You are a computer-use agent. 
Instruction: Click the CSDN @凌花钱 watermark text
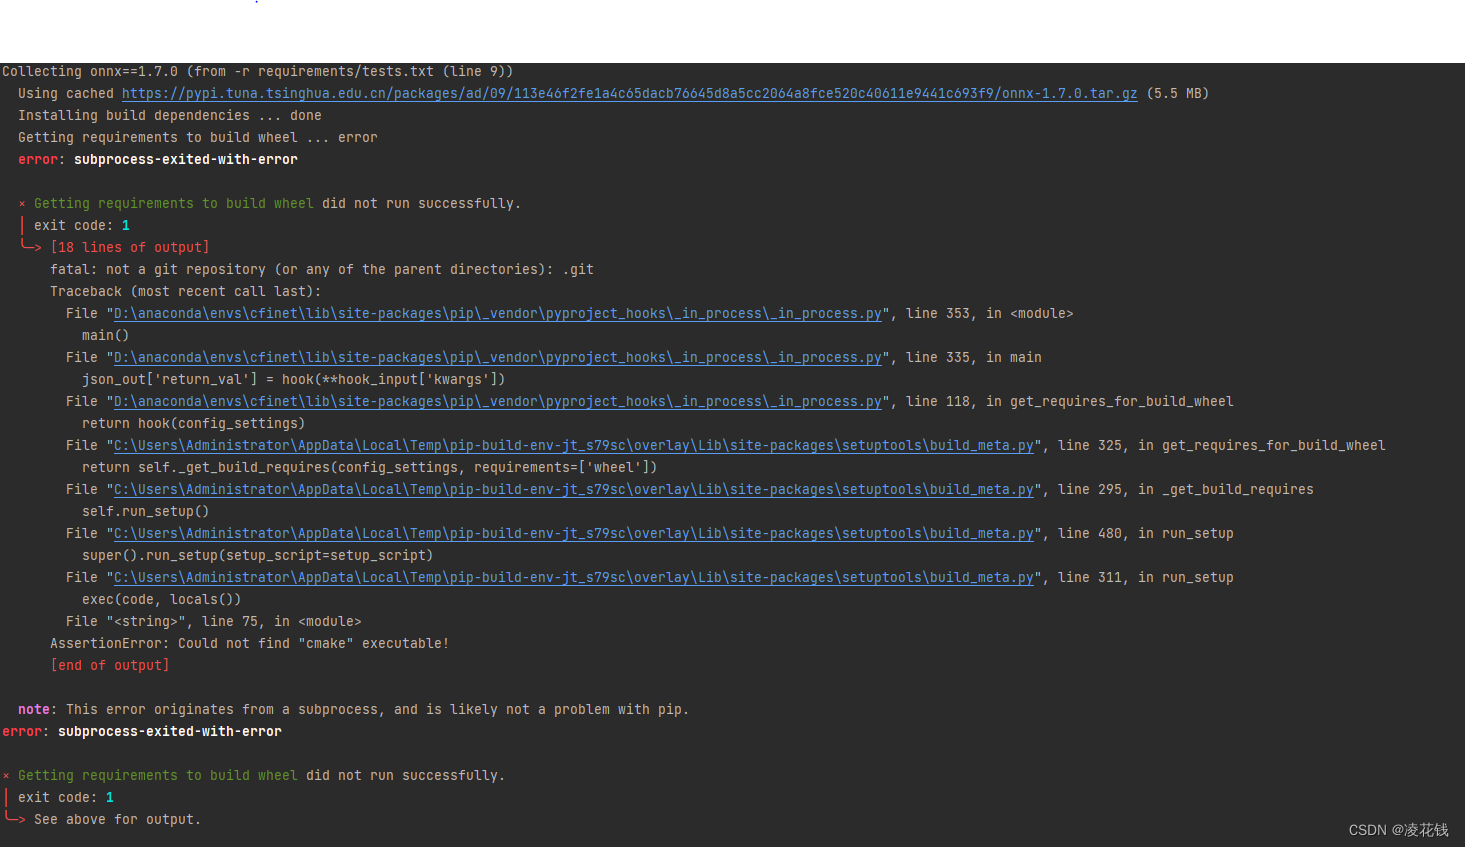(x=1399, y=829)
